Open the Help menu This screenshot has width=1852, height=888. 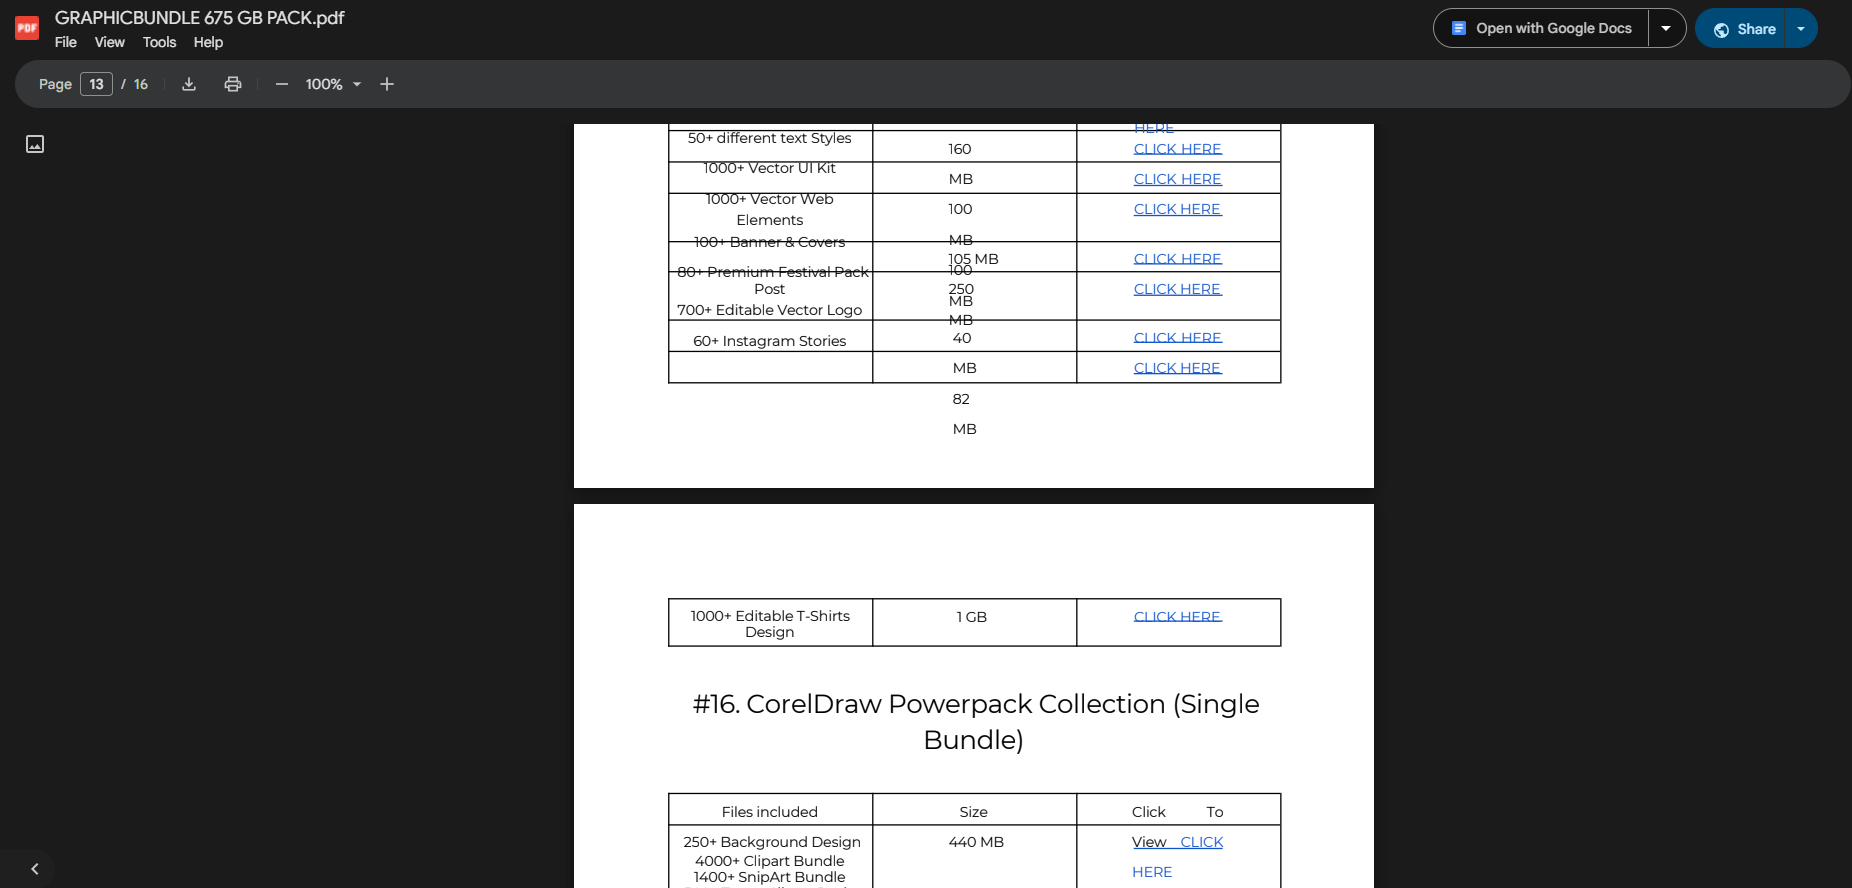(x=208, y=42)
